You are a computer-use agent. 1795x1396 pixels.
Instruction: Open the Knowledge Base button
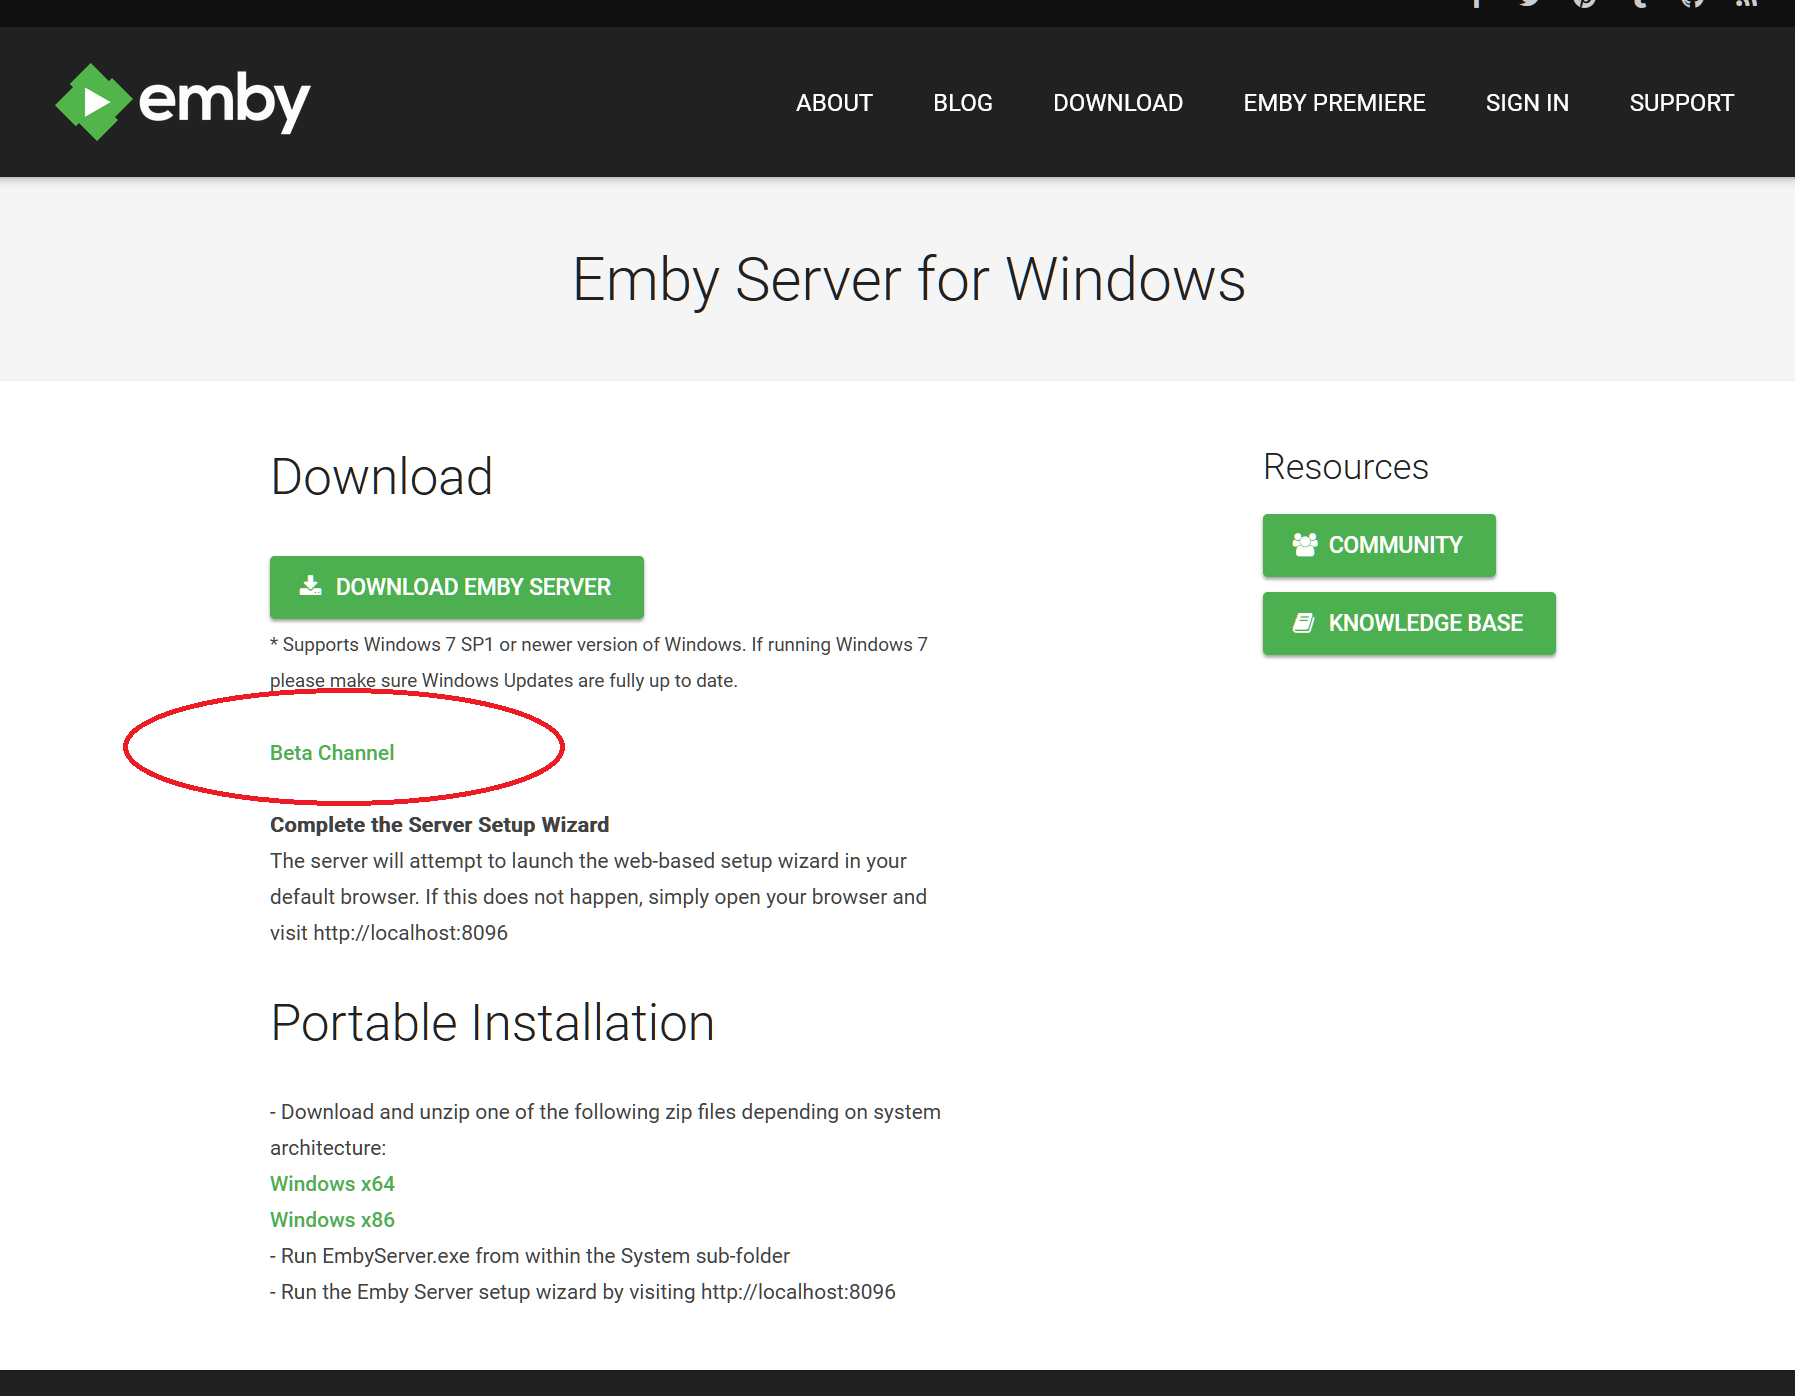(1409, 623)
